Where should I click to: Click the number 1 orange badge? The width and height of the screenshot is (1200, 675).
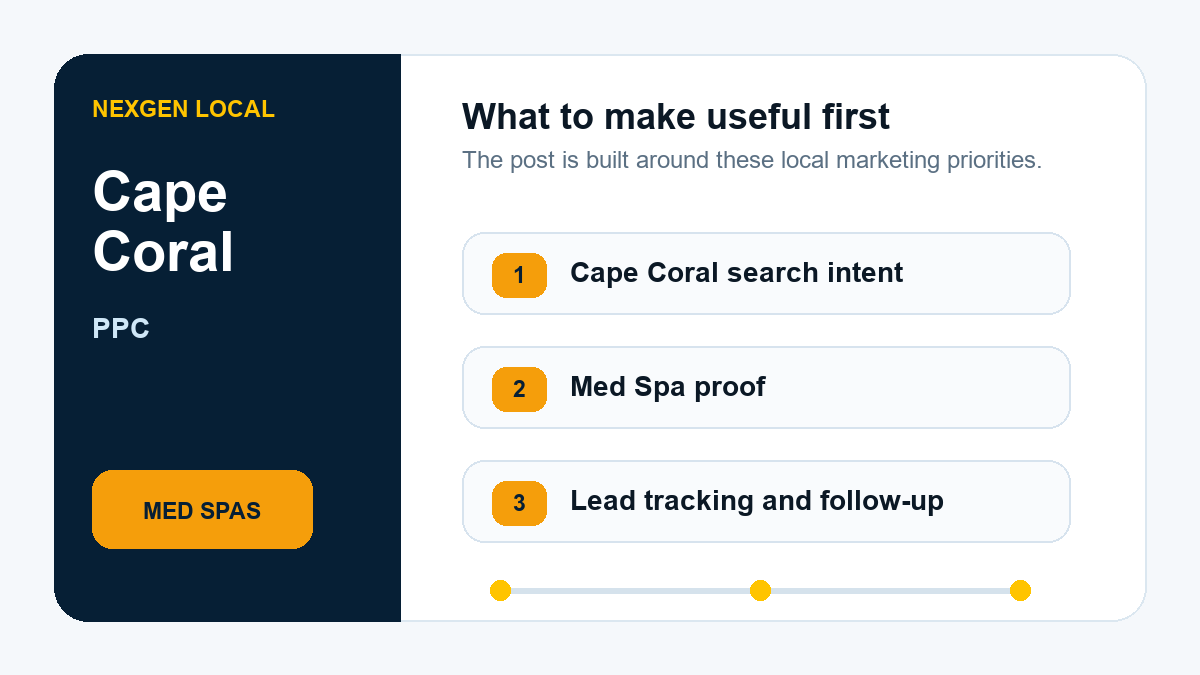(519, 275)
